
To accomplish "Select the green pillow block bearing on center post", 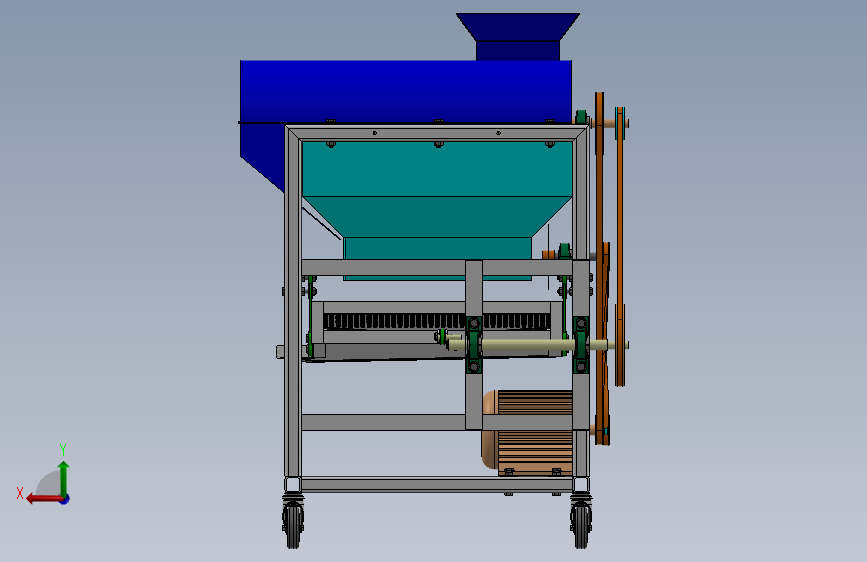I will coord(474,344).
